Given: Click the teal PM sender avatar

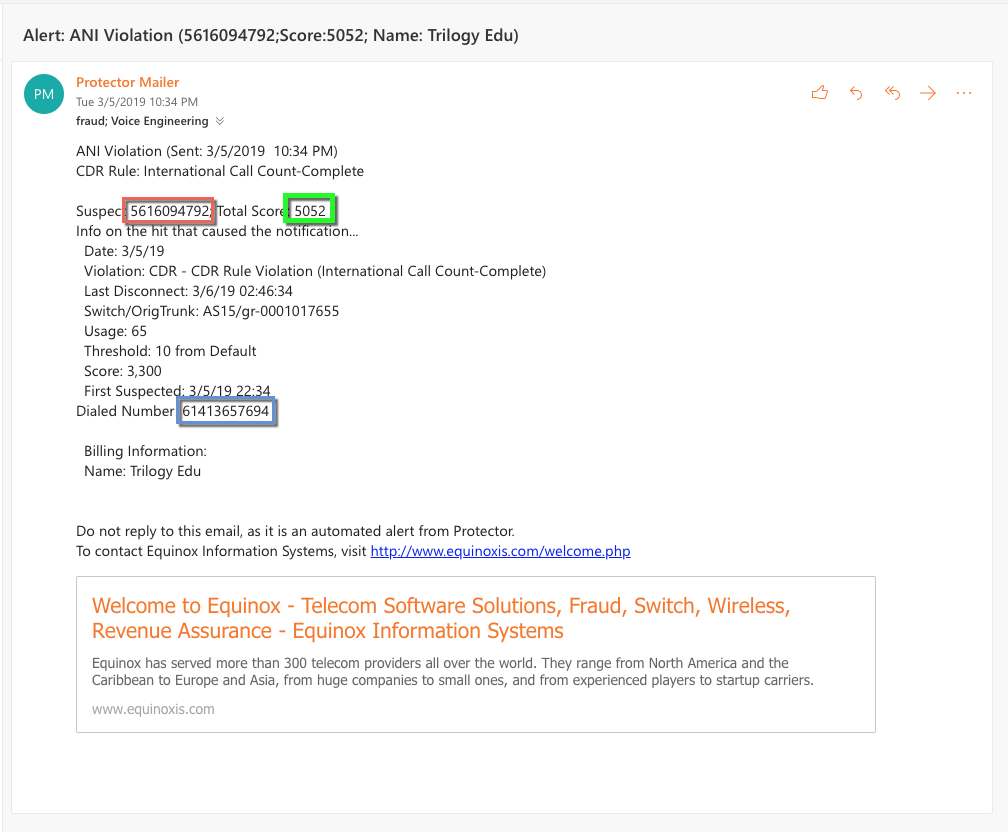Looking at the screenshot, I should (44, 94).
